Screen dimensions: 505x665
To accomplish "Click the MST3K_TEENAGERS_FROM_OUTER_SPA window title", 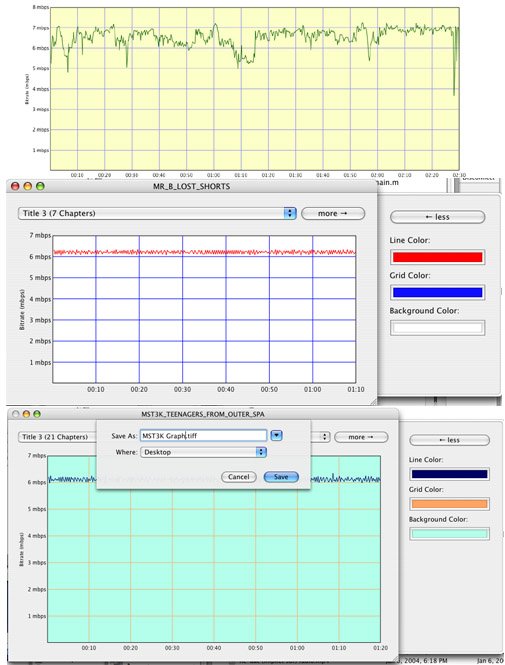I will tap(203, 414).
